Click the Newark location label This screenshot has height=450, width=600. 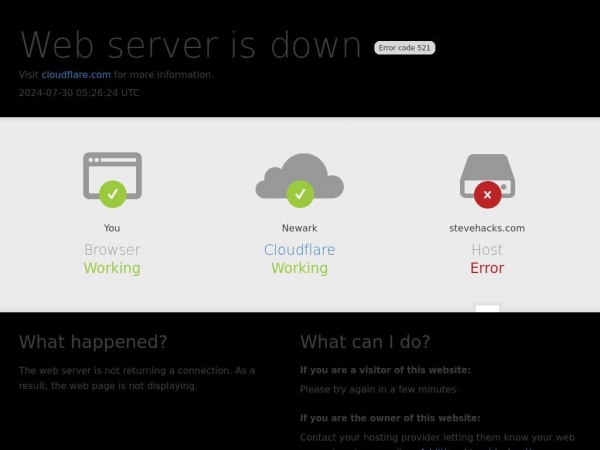tap(299, 228)
